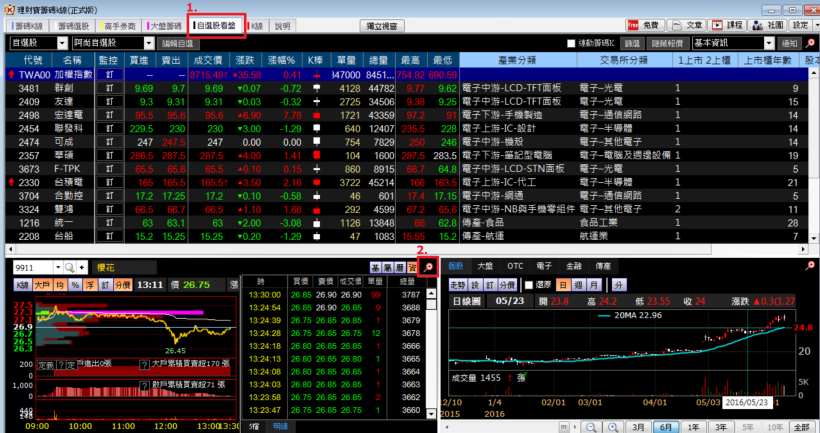Enable the 連動籌碼K checkbox
The image size is (820, 433).
tap(571, 44)
